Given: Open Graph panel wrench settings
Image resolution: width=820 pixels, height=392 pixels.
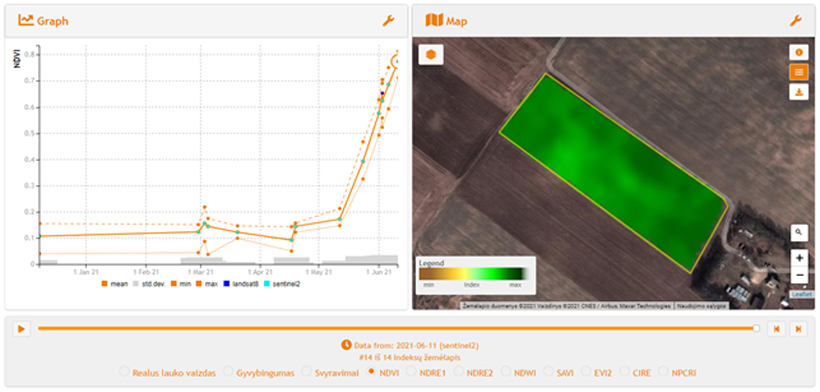Looking at the screenshot, I should [x=388, y=21].
